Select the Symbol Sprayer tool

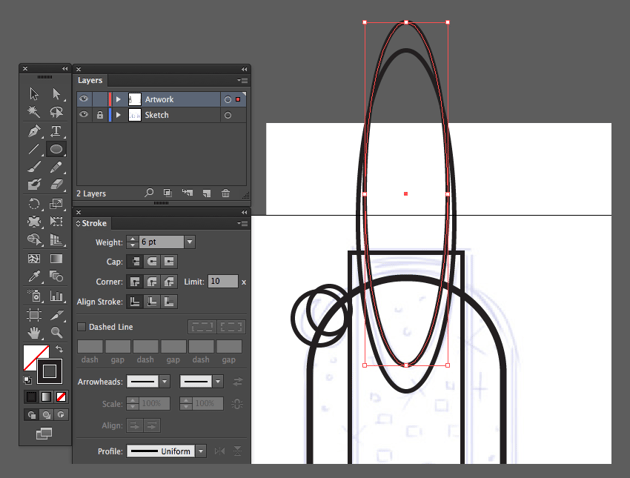34,296
